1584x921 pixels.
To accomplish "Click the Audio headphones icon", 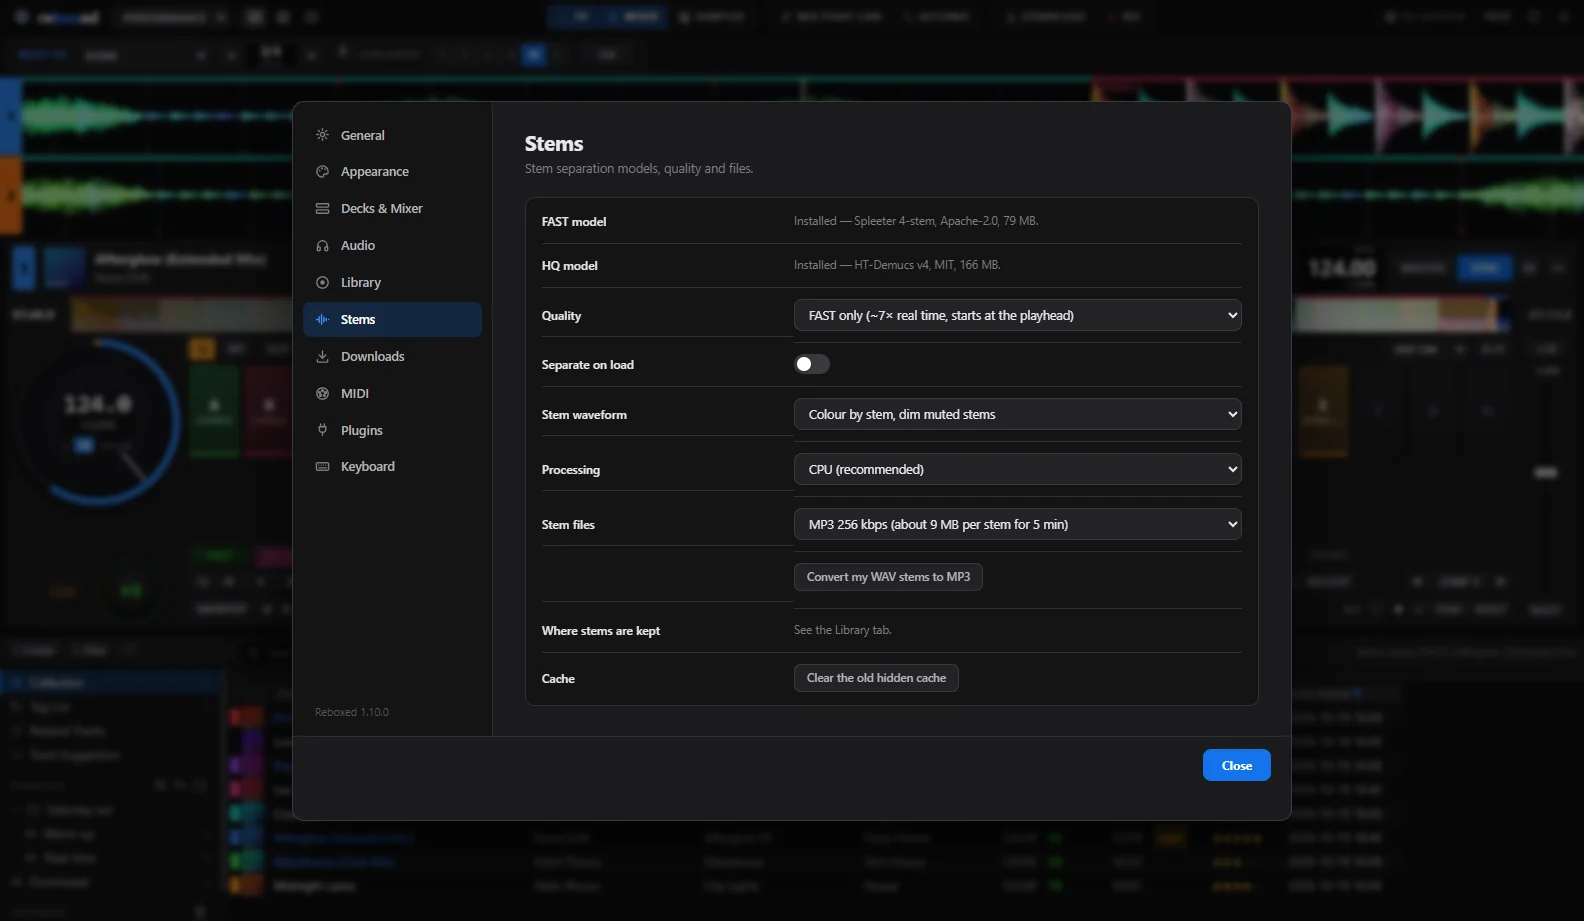I will [x=322, y=246].
